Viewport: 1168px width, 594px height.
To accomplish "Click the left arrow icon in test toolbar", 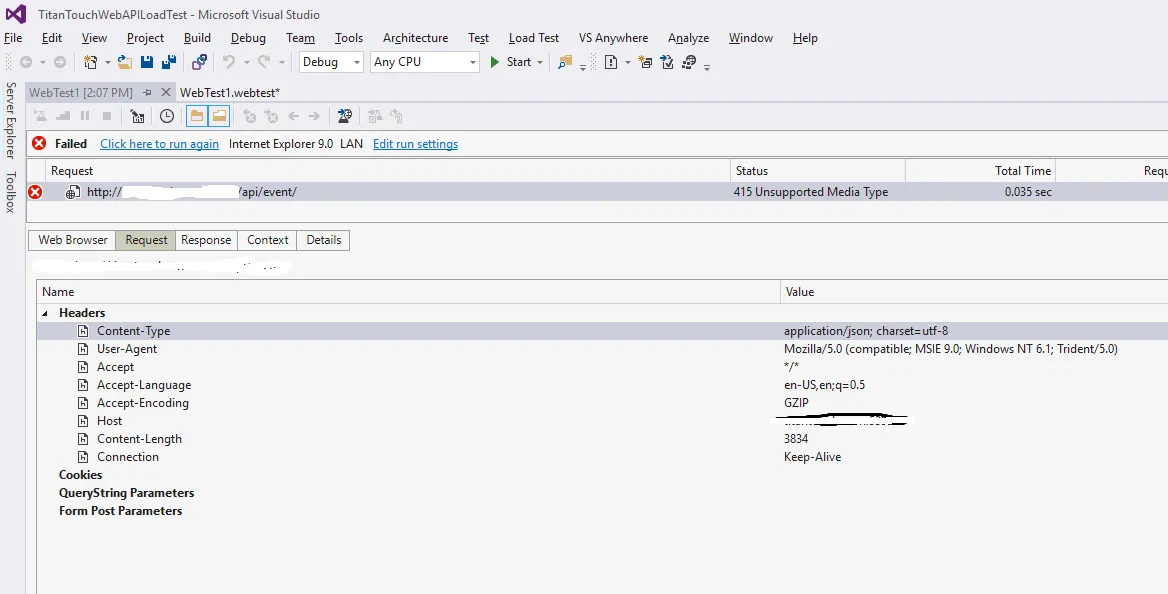I will (293, 116).
